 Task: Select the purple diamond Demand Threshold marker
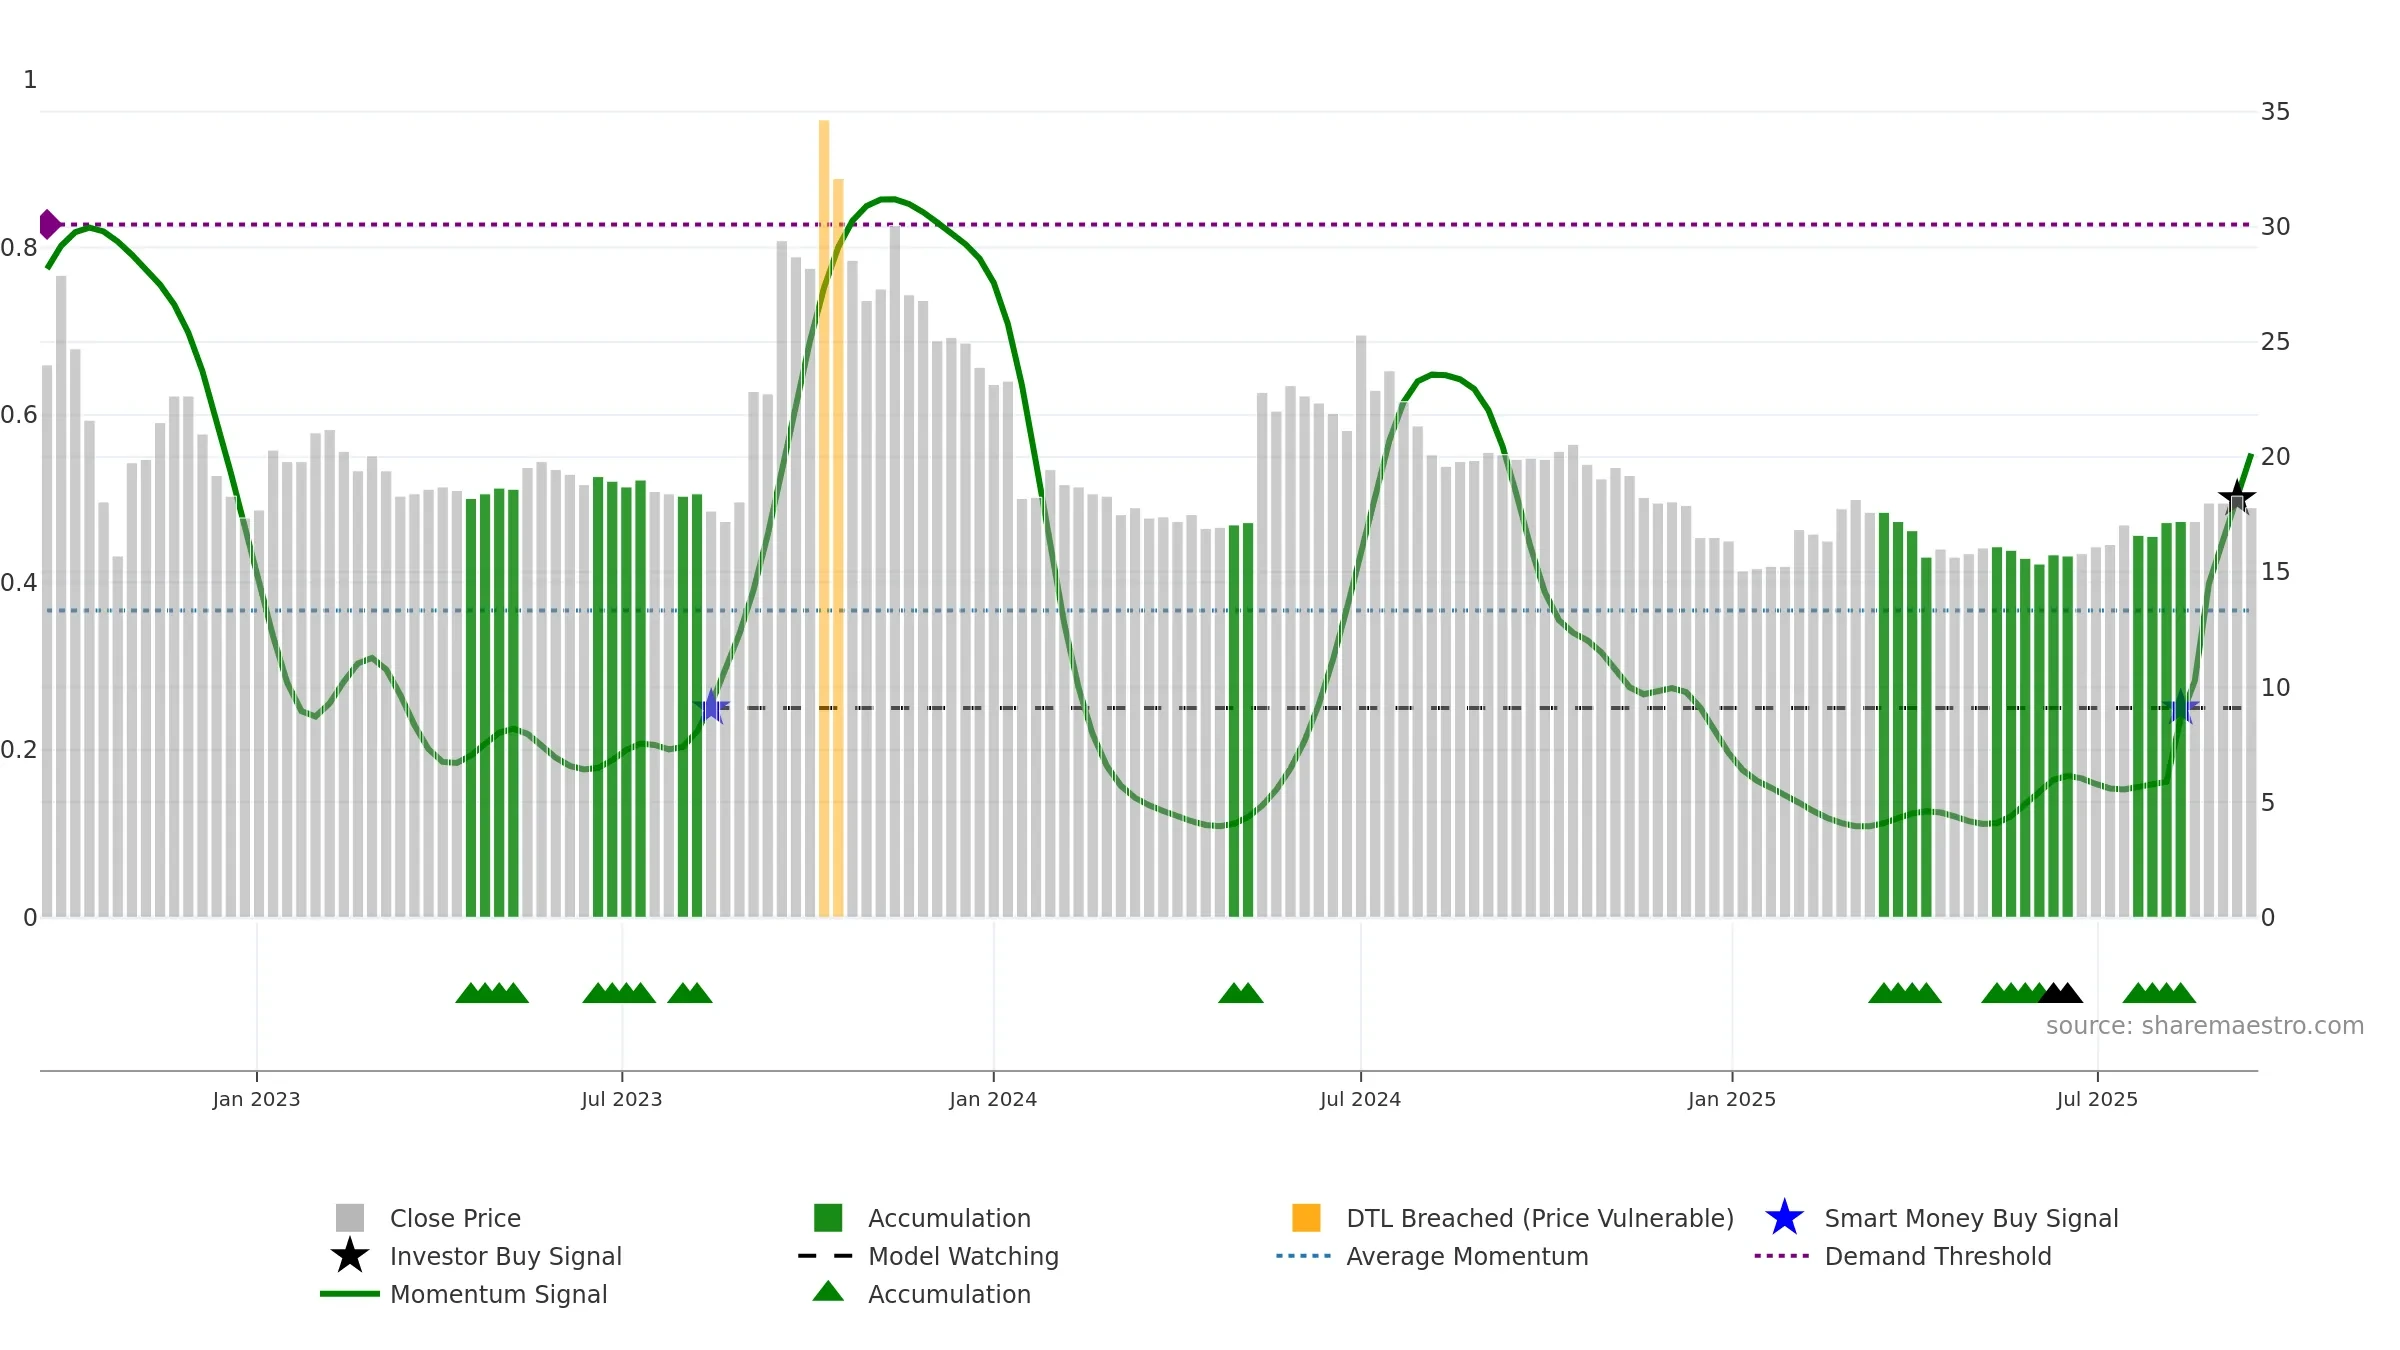pyautogui.click(x=48, y=224)
